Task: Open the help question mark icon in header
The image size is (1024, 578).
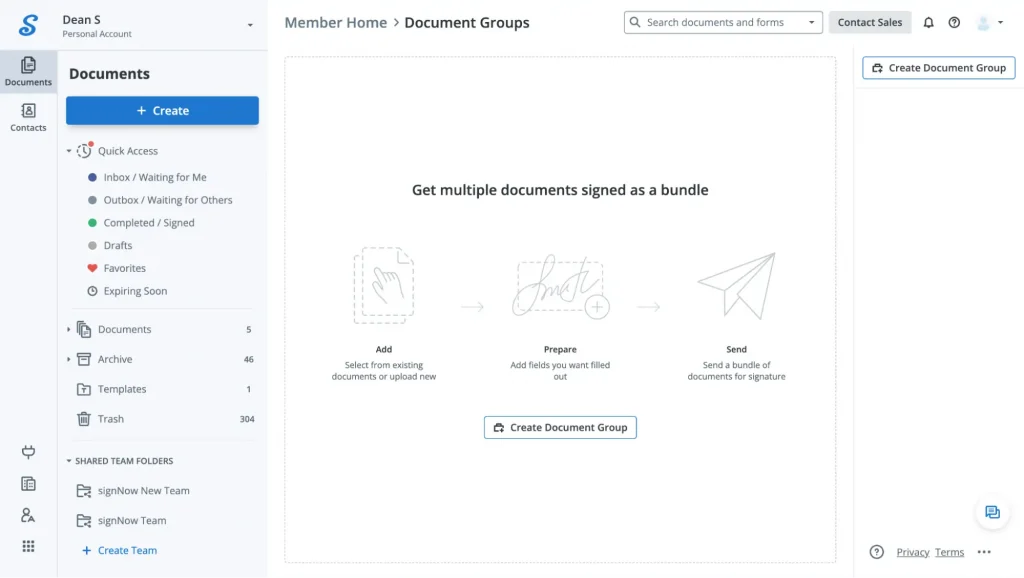Action: (954, 23)
